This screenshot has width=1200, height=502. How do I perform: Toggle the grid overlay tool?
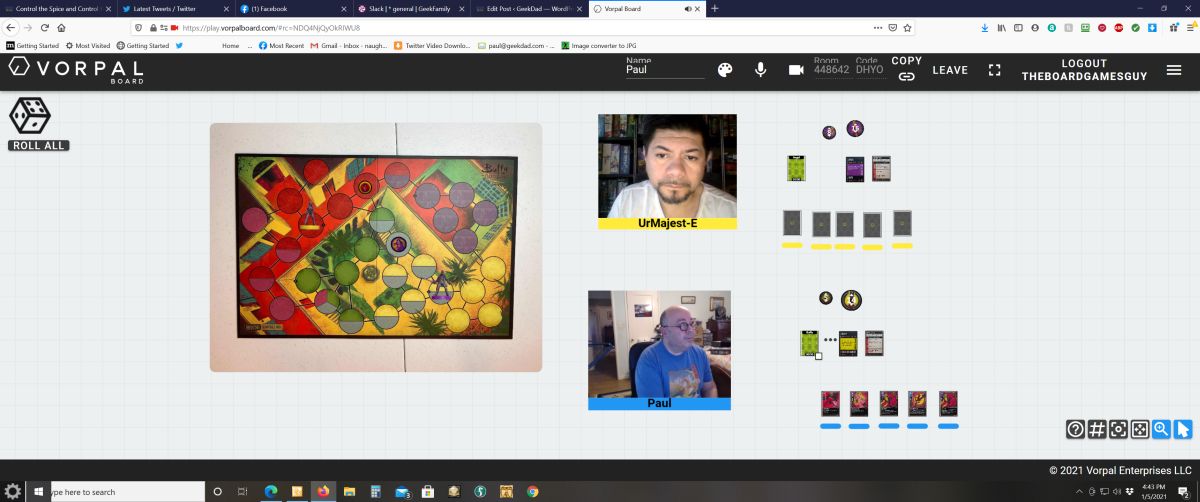click(x=1097, y=429)
